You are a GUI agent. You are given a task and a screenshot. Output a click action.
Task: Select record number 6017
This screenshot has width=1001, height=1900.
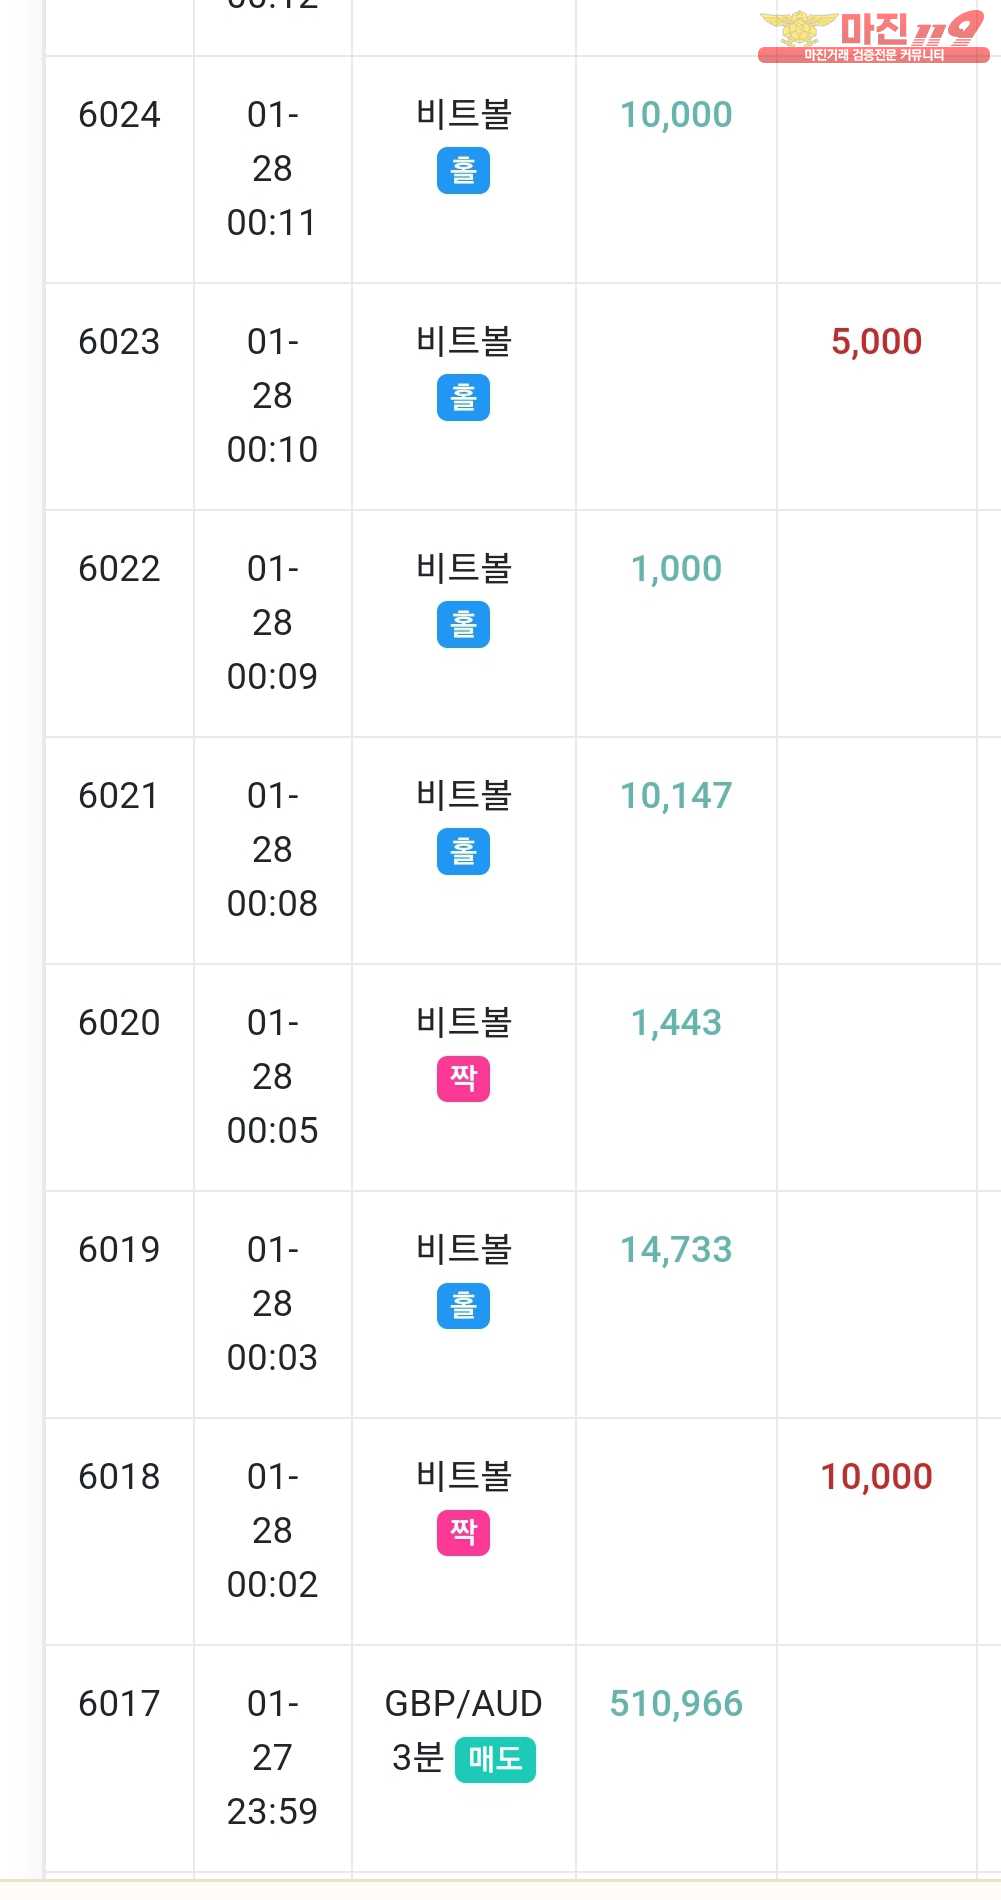[119, 1704]
